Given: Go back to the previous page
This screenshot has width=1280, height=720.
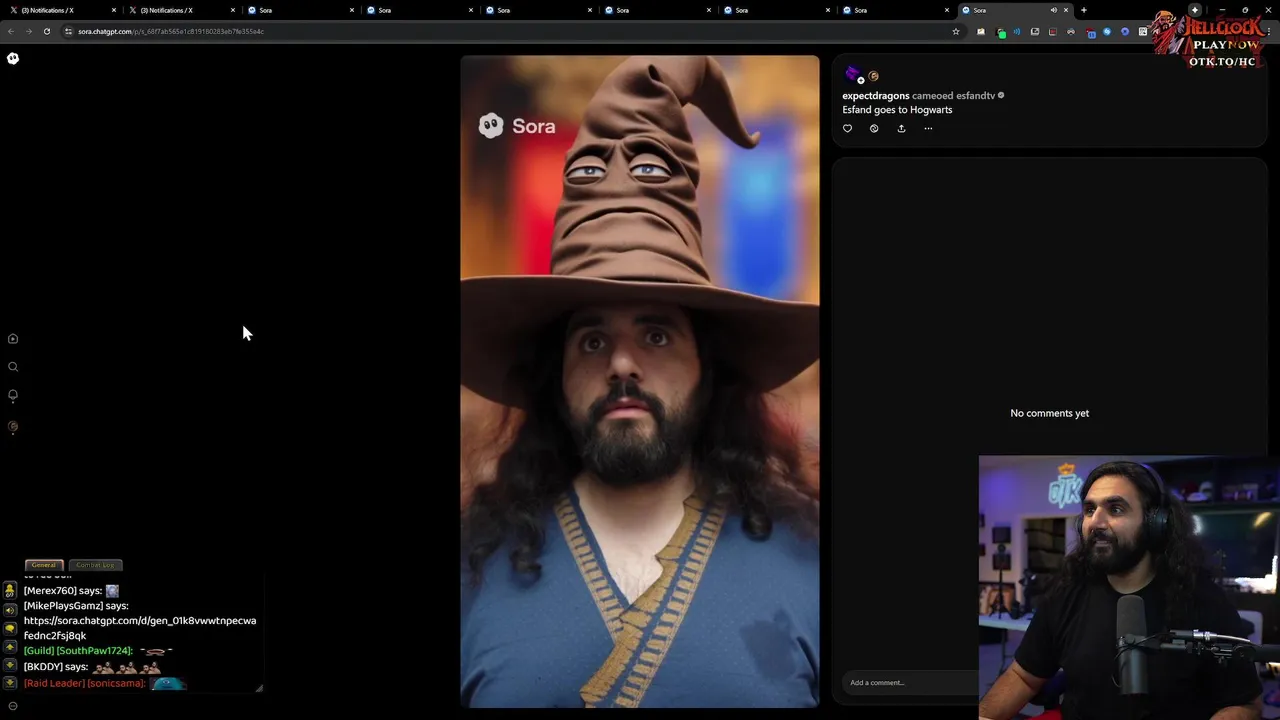Looking at the screenshot, I should 11,31.
